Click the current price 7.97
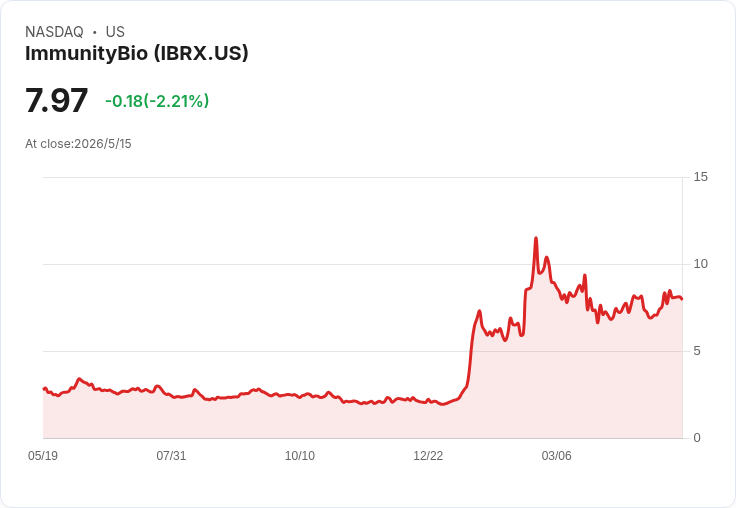The height and width of the screenshot is (508, 736). (x=56, y=100)
